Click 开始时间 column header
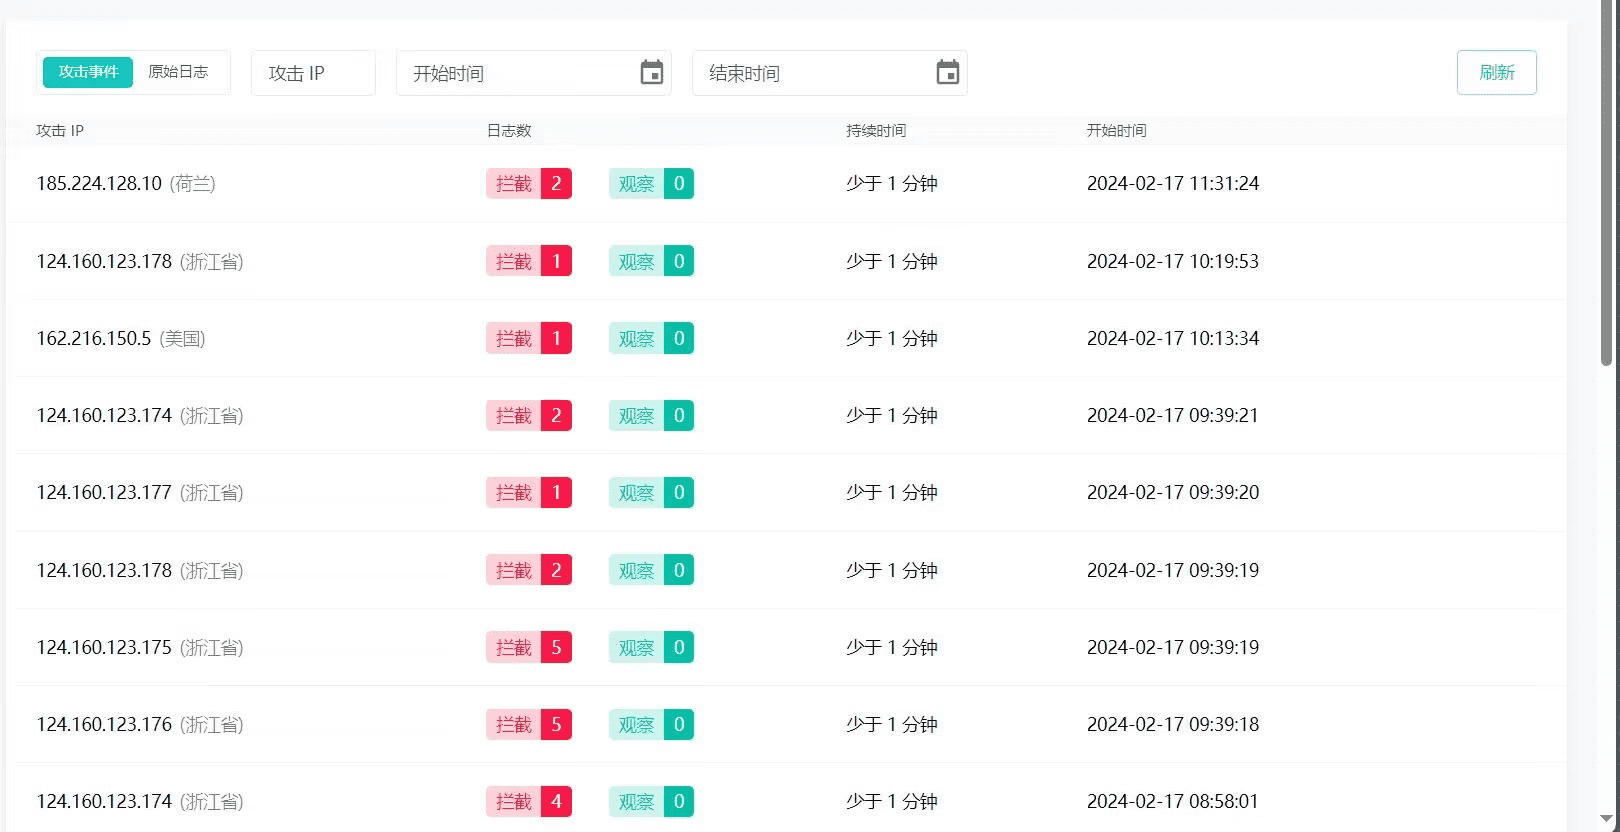 (x=1117, y=131)
